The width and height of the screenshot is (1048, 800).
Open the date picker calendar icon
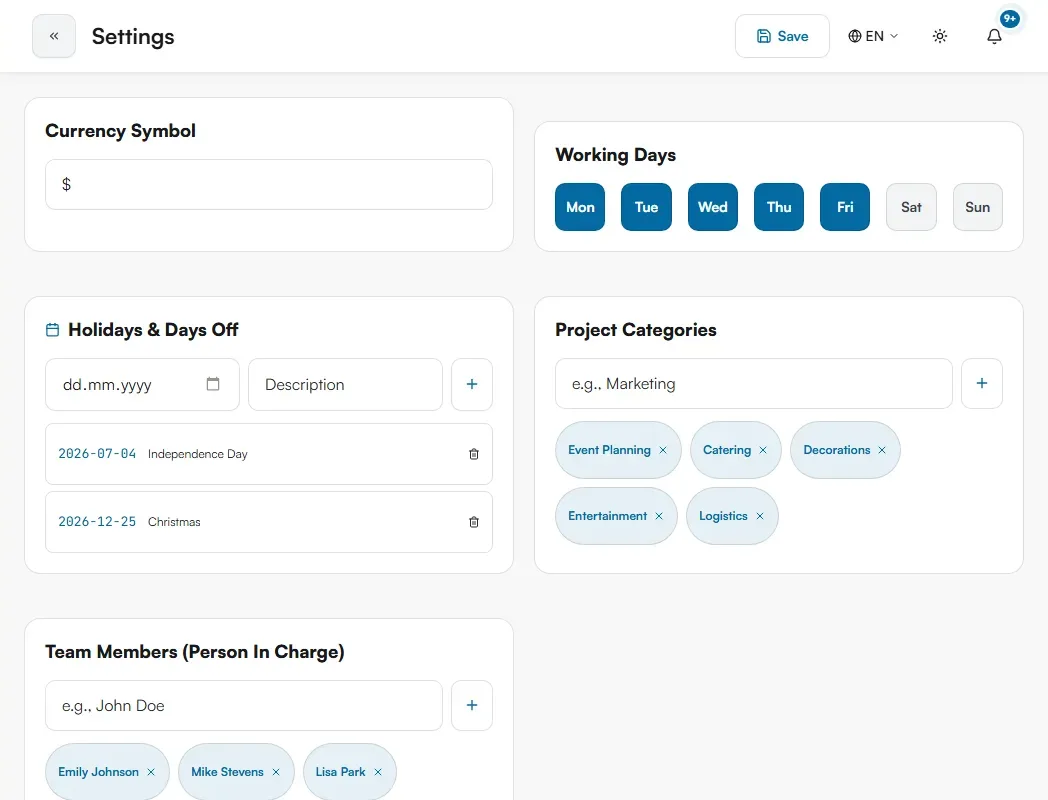tap(213, 384)
